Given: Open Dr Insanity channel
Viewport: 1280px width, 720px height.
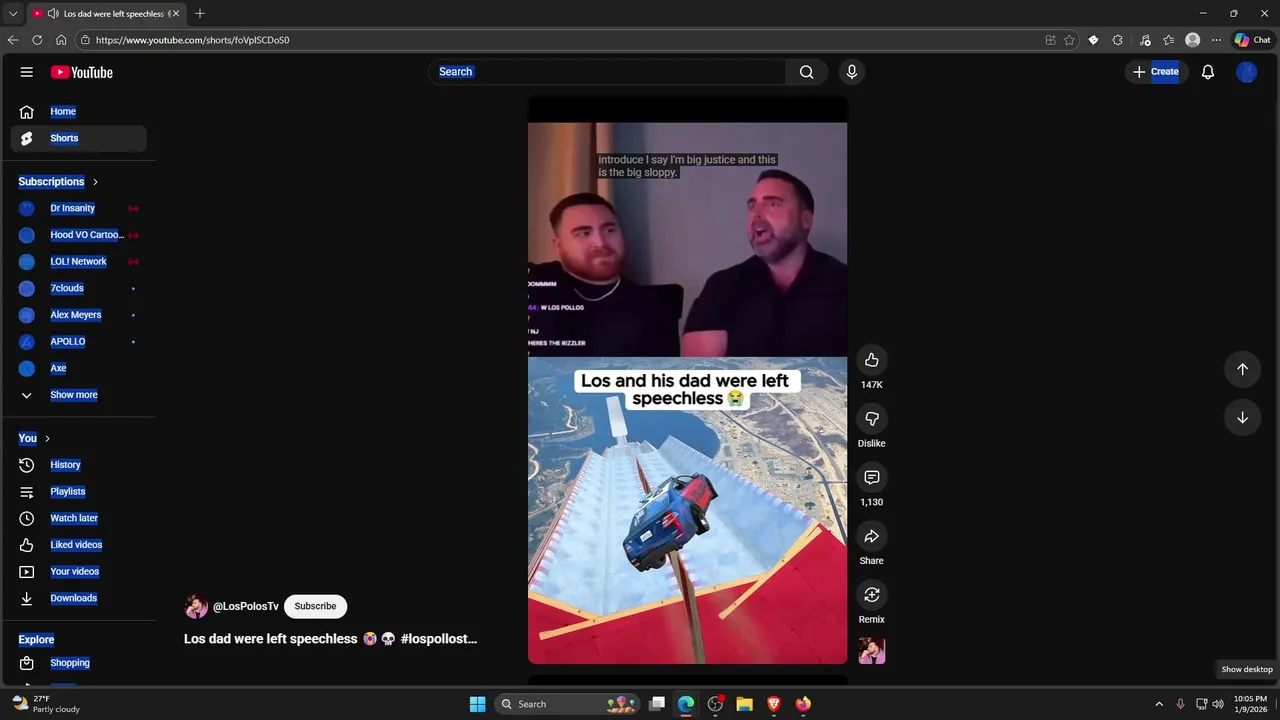Looking at the screenshot, I should point(78,208).
